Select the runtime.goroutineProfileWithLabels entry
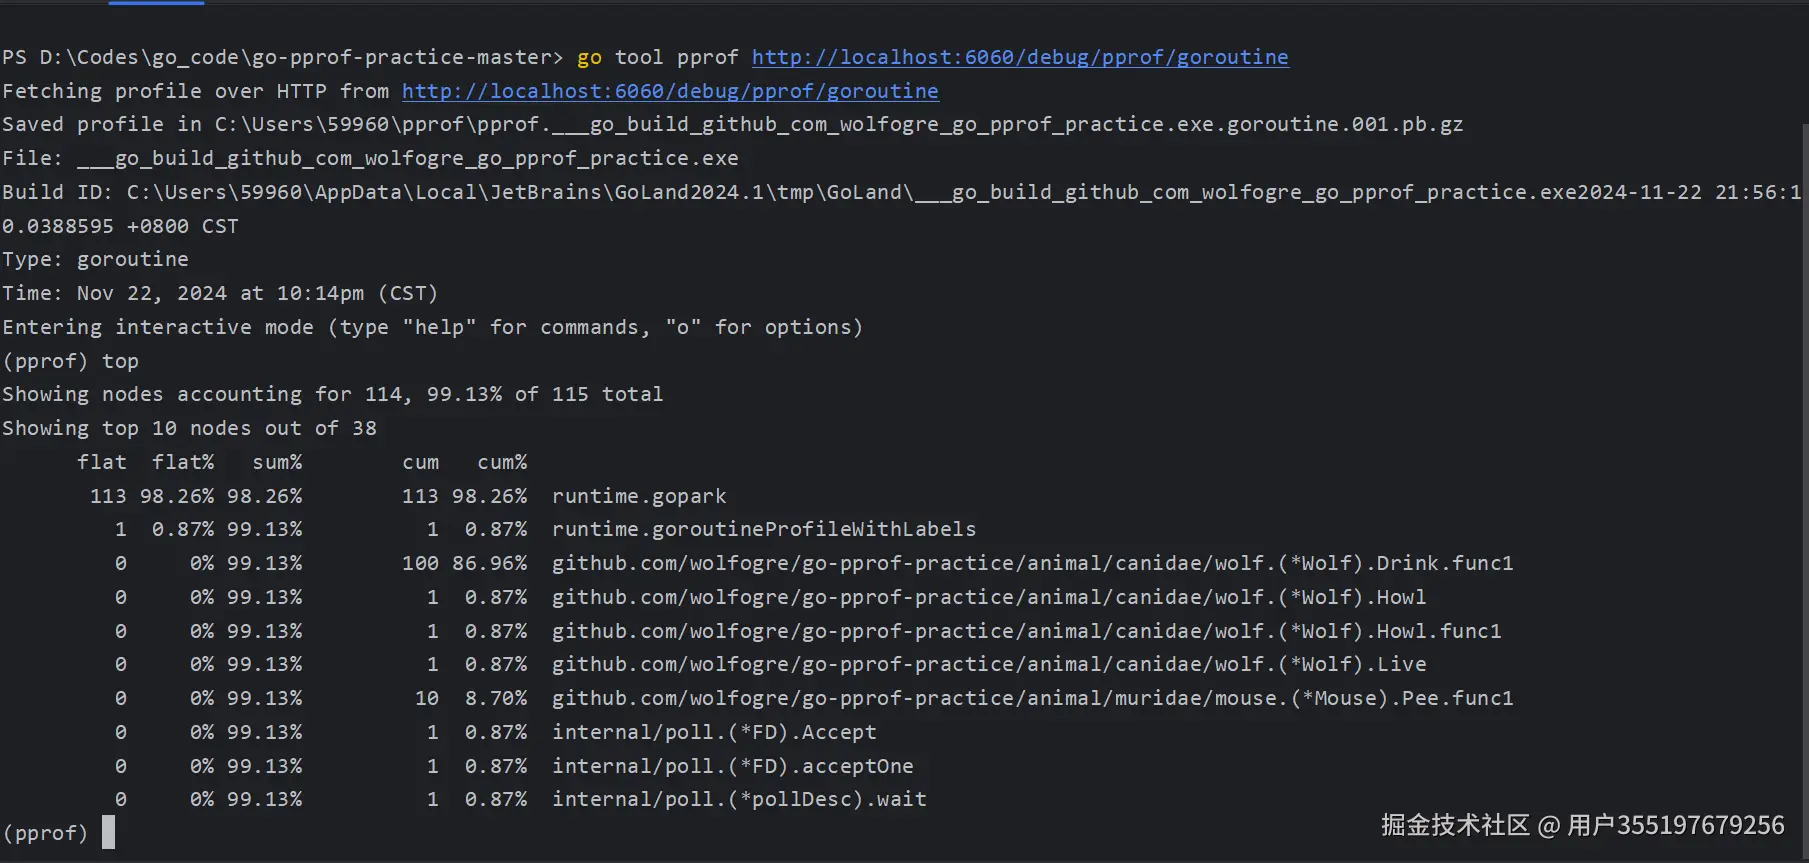The image size is (1809, 863). pyautogui.click(x=763, y=529)
